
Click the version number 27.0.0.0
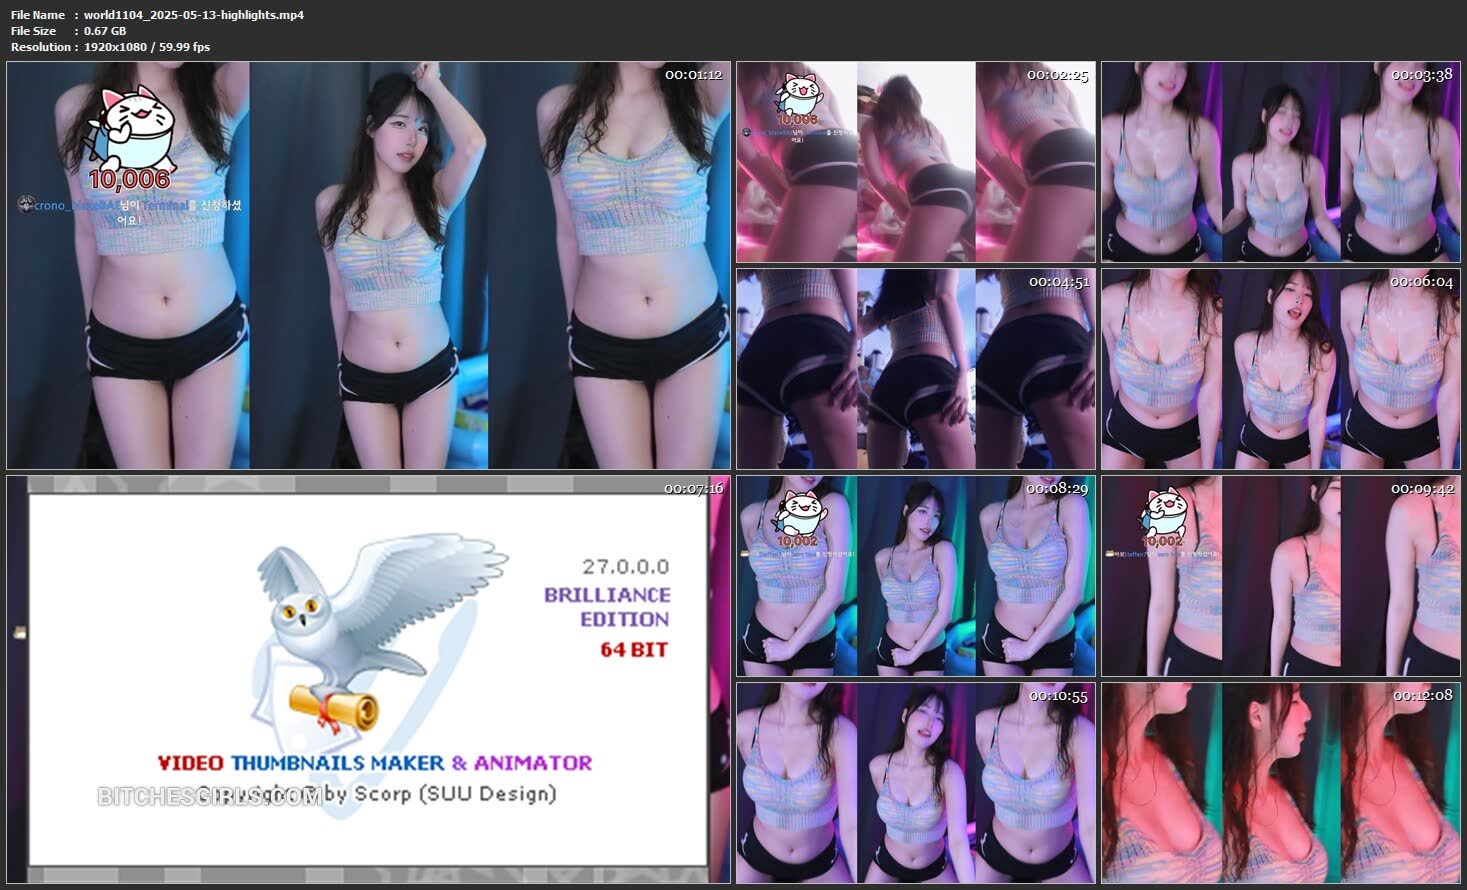tap(625, 566)
